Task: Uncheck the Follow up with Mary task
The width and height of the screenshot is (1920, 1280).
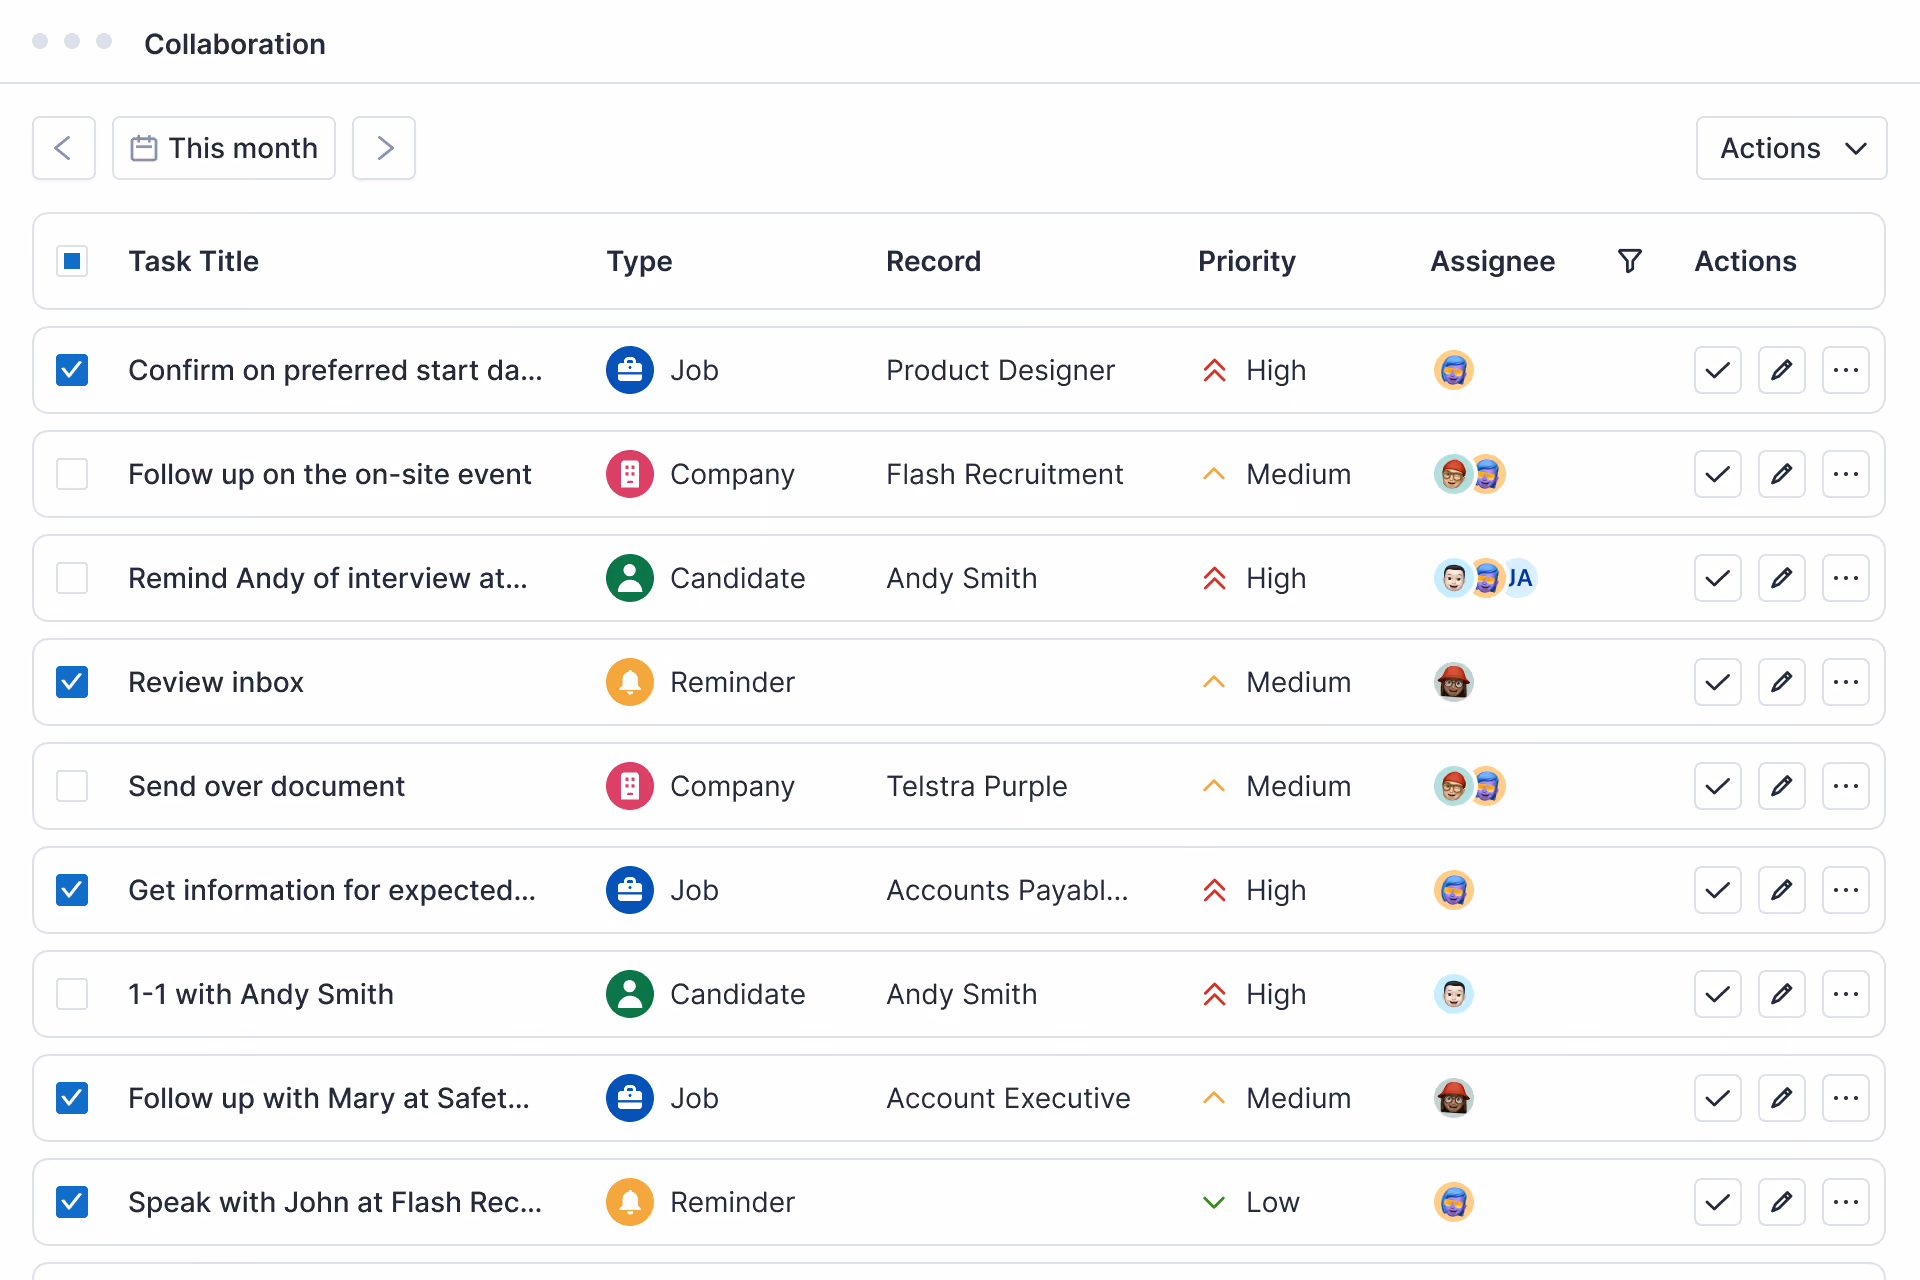Action: 72,1098
